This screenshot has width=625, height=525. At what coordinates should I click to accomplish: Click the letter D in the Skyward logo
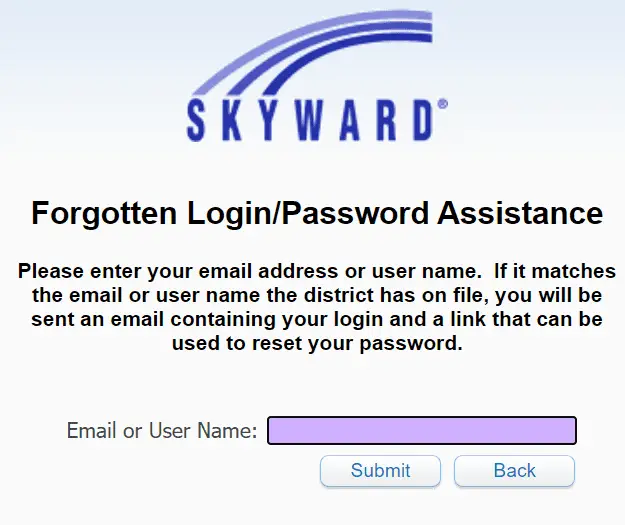click(x=422, y=120)
